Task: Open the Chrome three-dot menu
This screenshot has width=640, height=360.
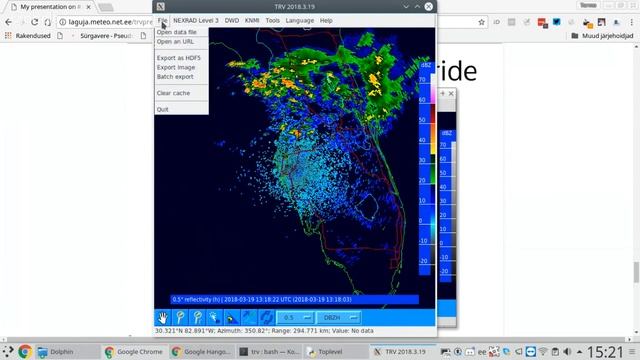Action: (631, 22)
